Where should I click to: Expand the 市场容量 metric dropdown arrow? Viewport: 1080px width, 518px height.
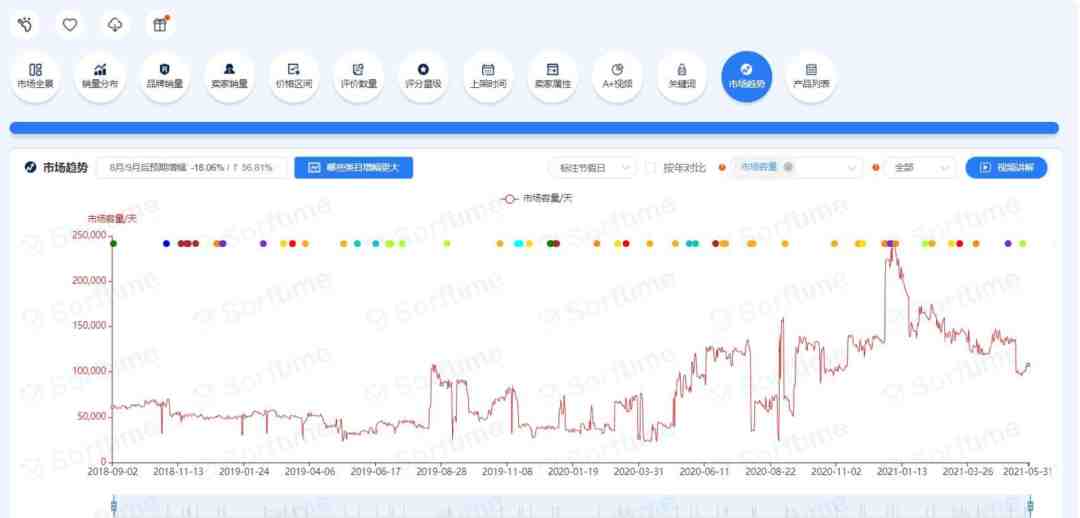[x=852, y=167]
